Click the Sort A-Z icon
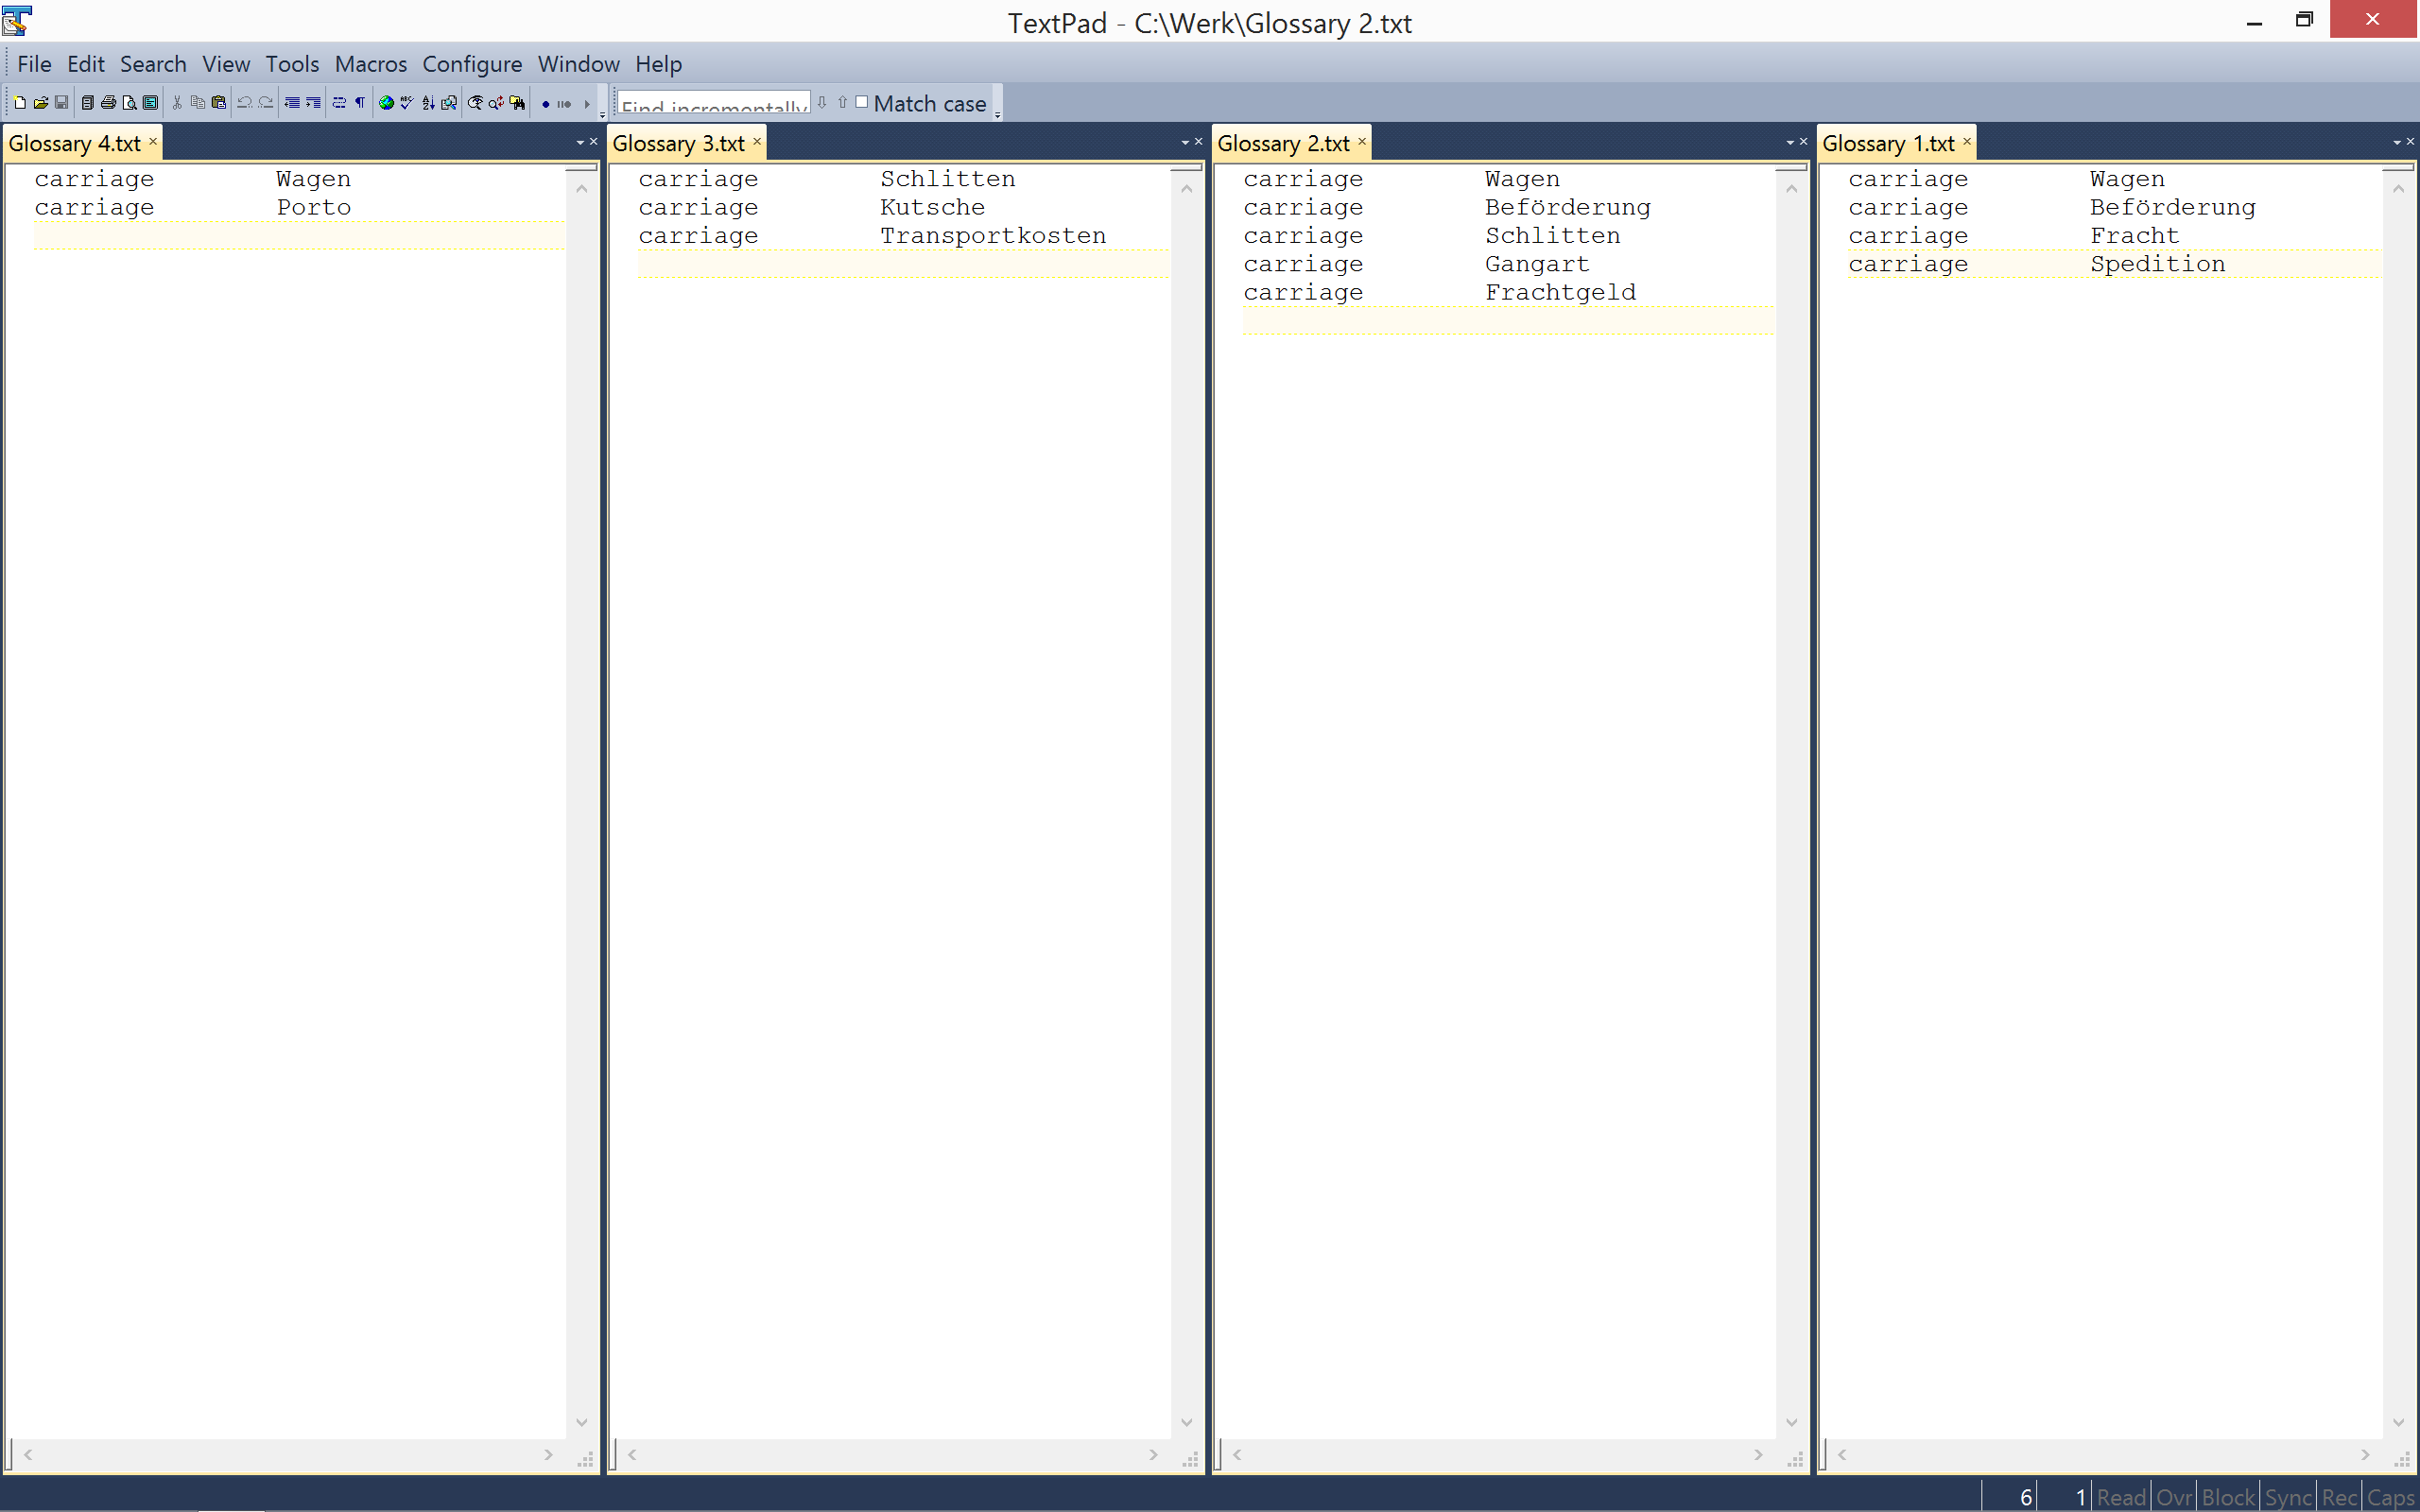The height and width of the screenshot is (1512, 2420). (x=428, y=103)
